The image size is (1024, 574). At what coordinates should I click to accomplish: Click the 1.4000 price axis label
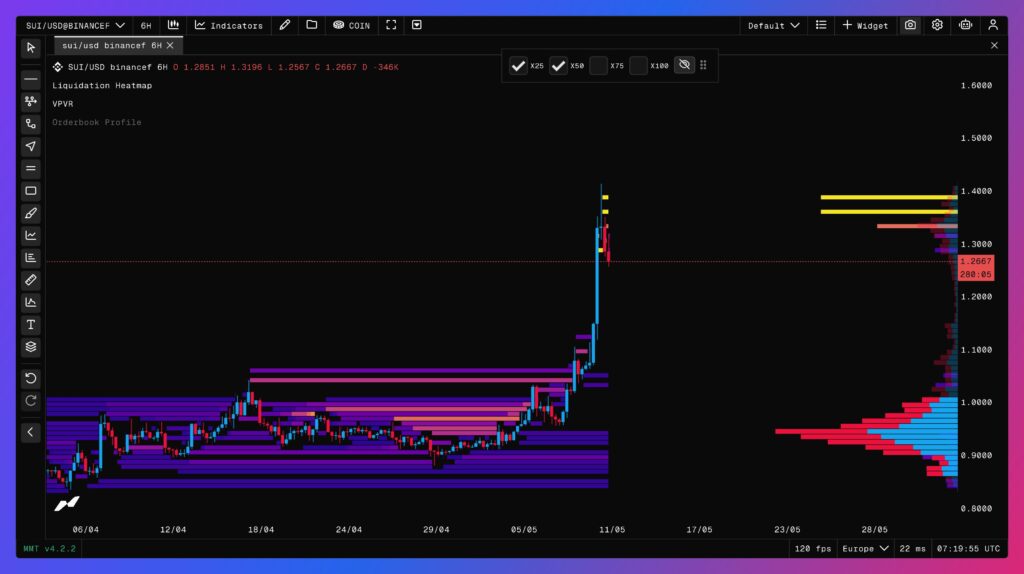click(976, 191)
